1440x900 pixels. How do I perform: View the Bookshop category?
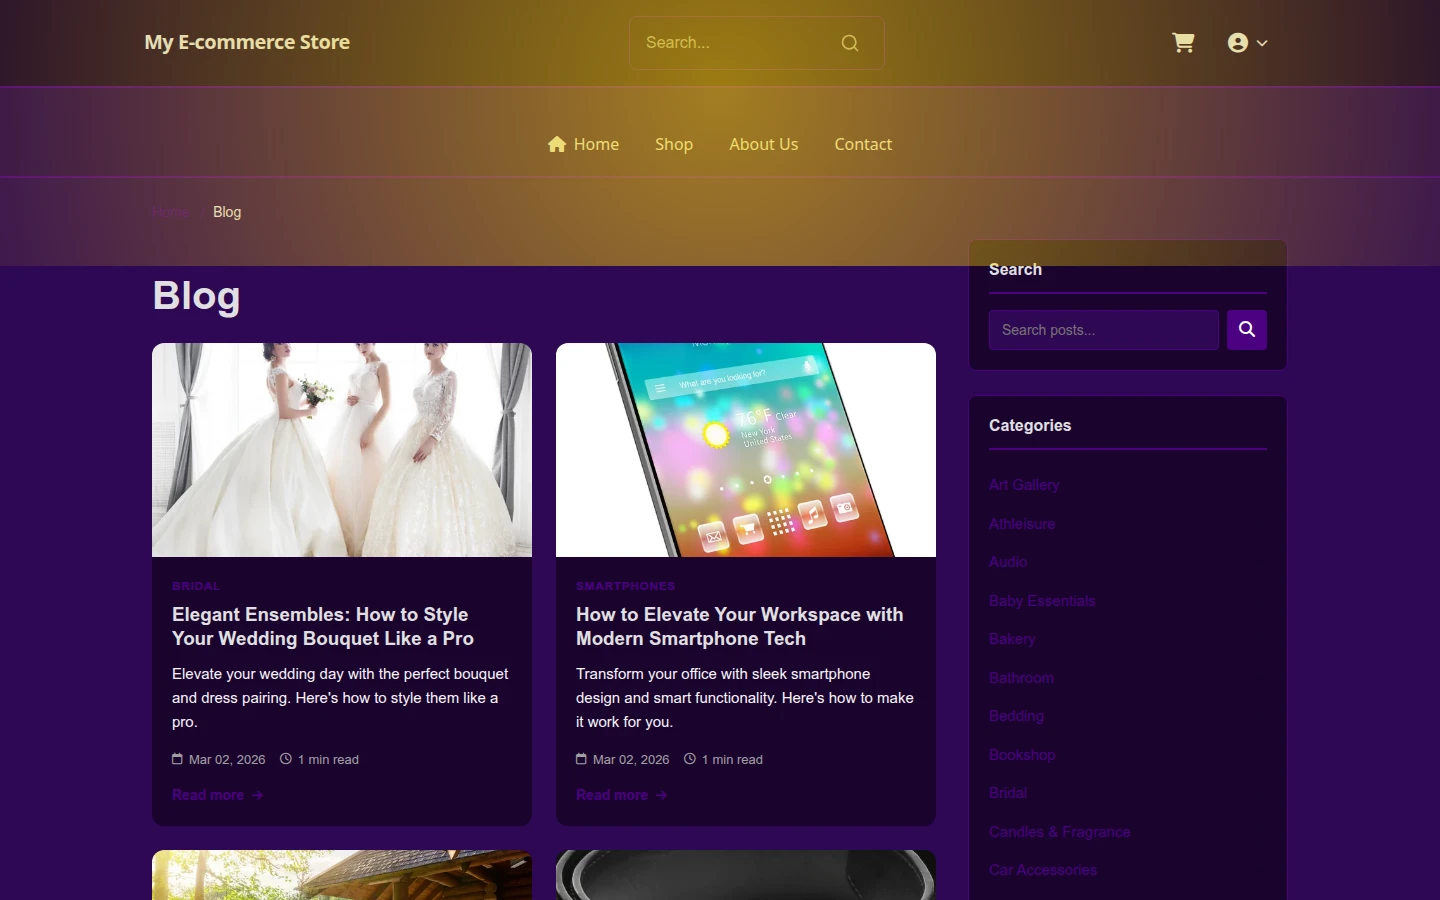click(1022, 755)
